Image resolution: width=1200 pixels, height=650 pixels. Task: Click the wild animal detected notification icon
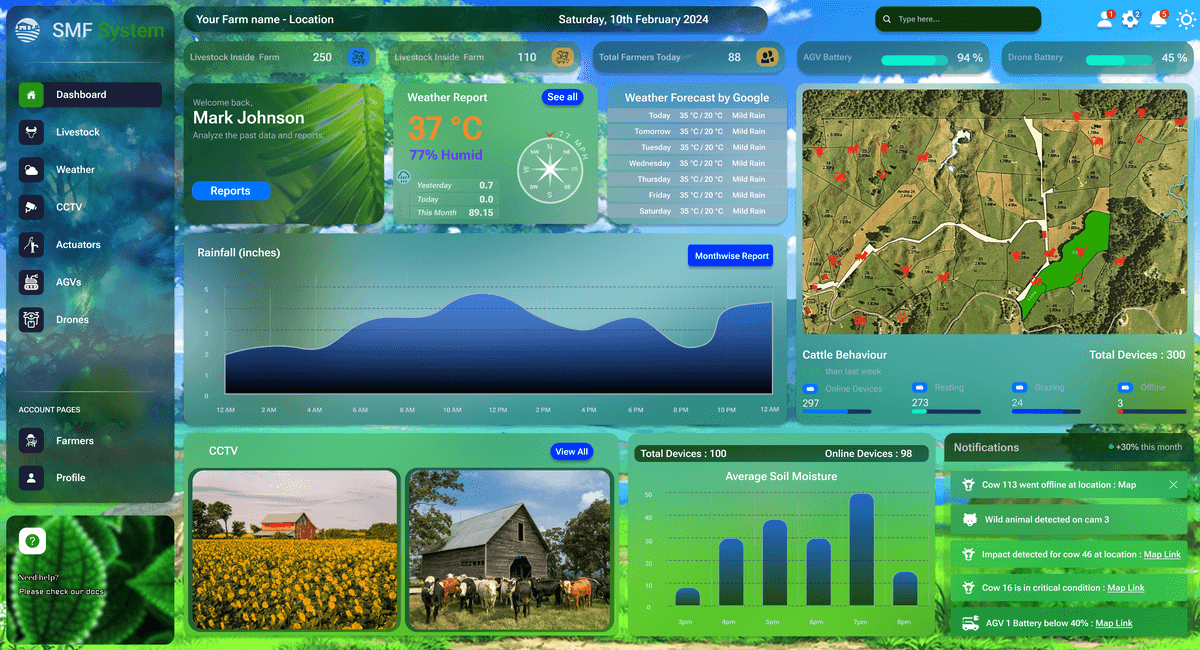968,519
